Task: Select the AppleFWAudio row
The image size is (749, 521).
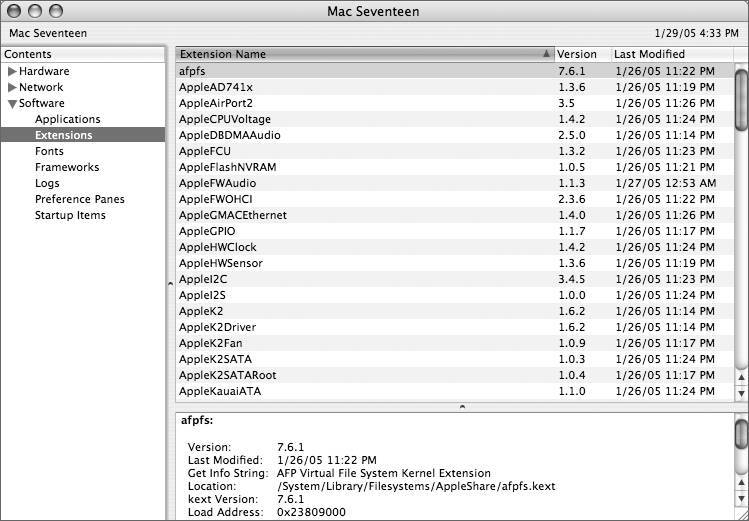Action: click(454, 183)
